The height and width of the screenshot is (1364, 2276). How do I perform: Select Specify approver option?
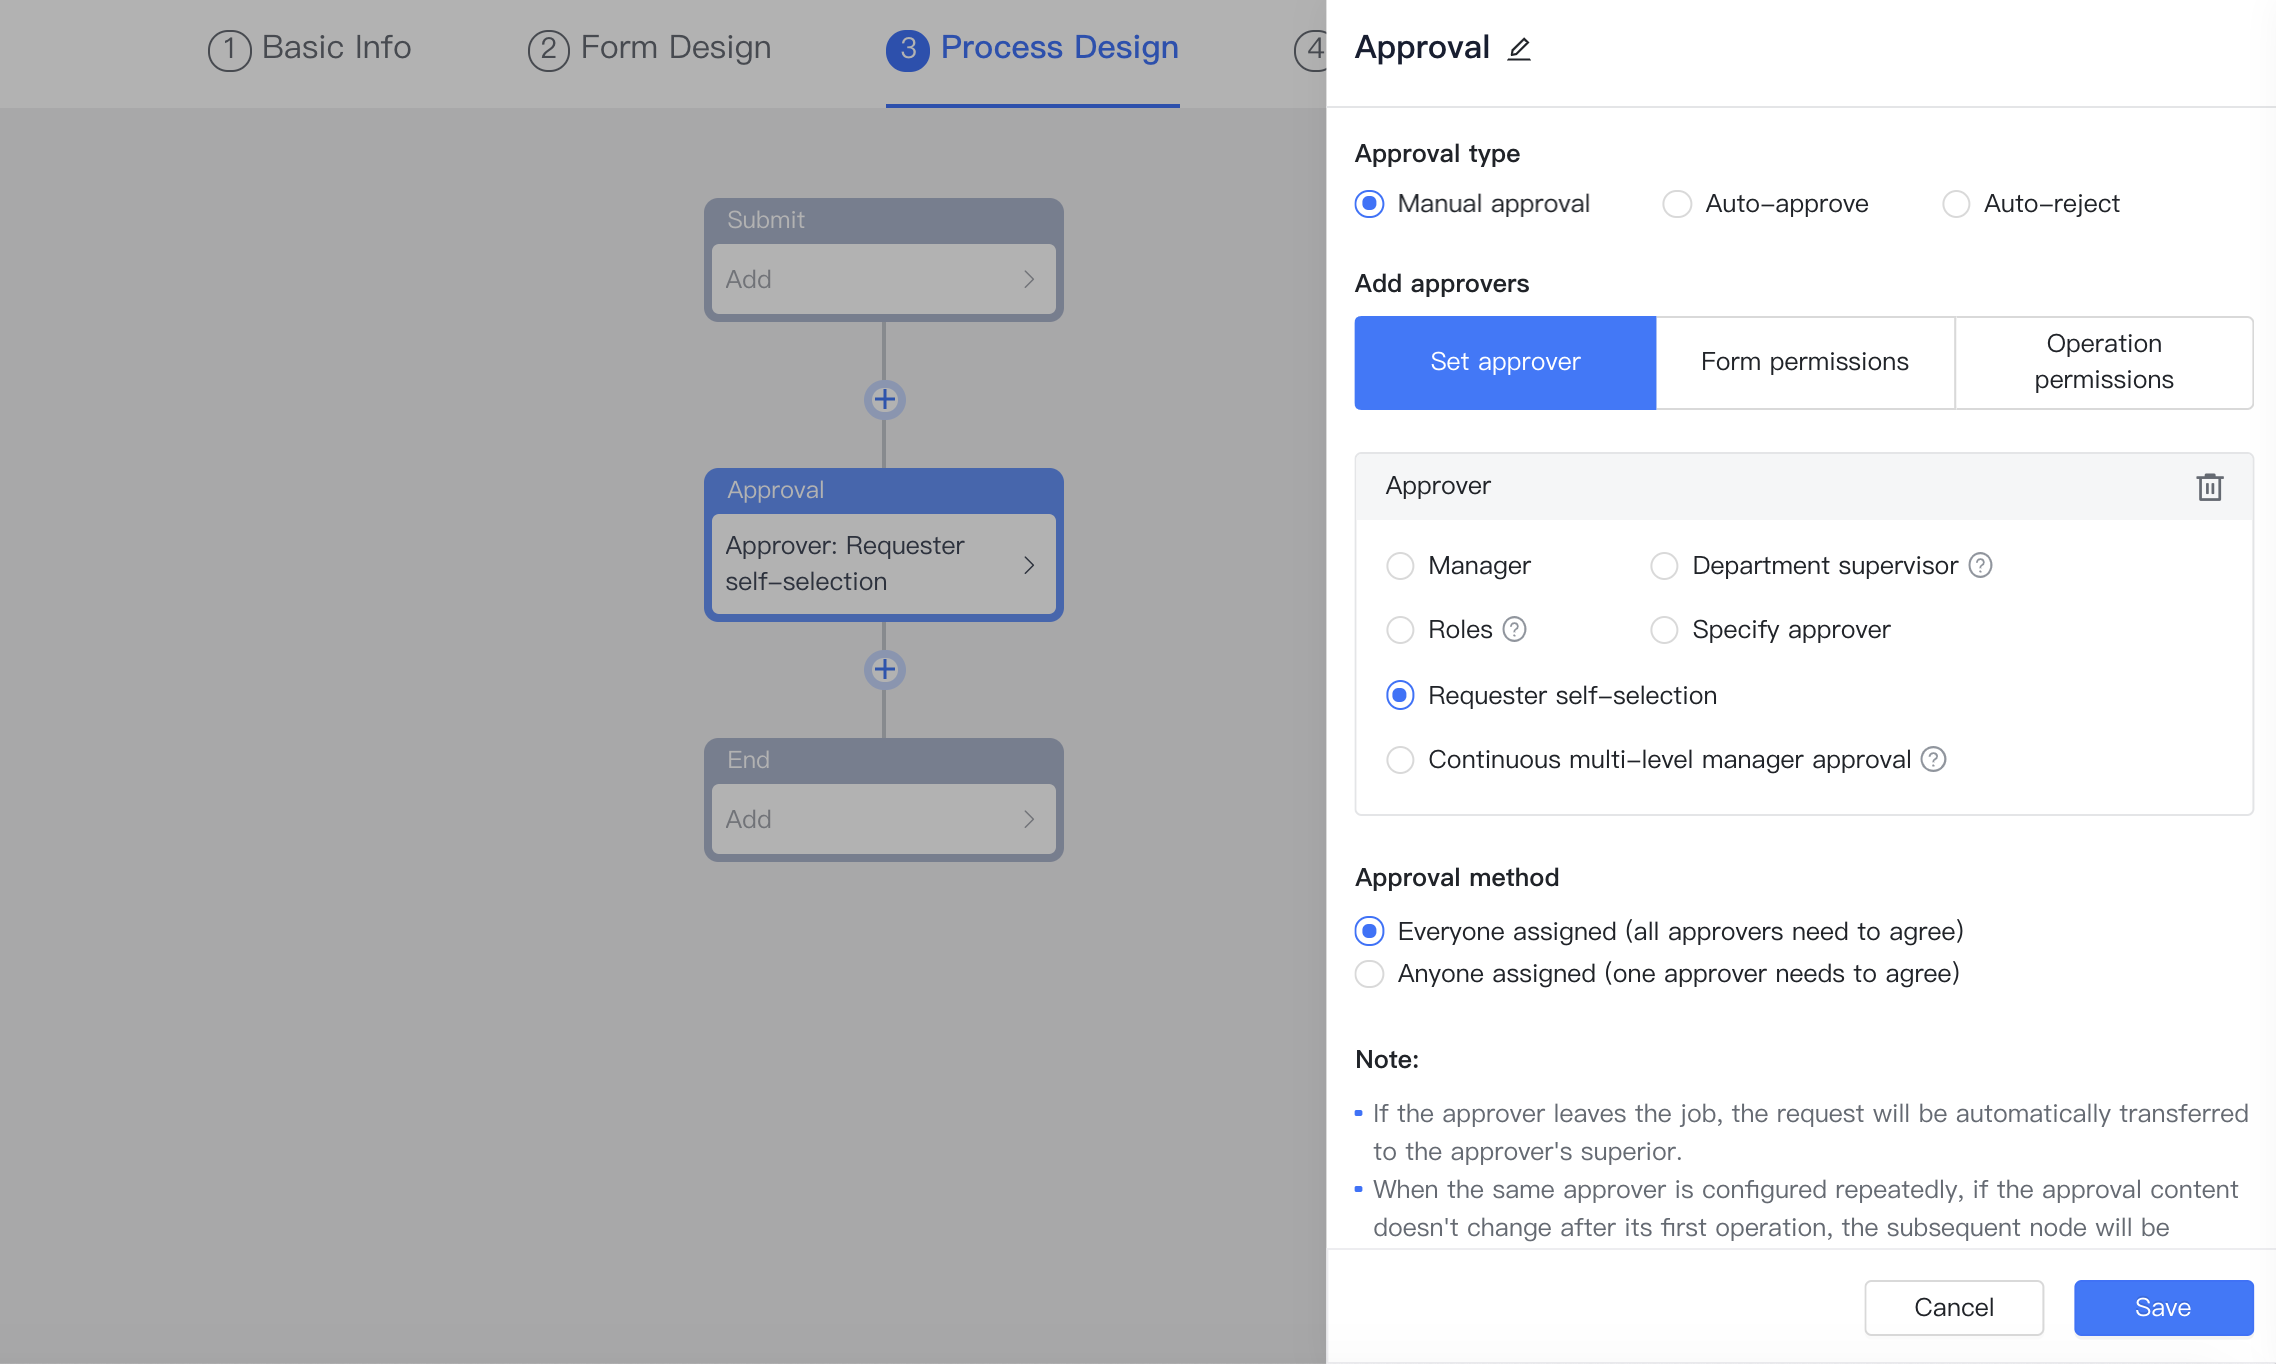(1663, 630)
